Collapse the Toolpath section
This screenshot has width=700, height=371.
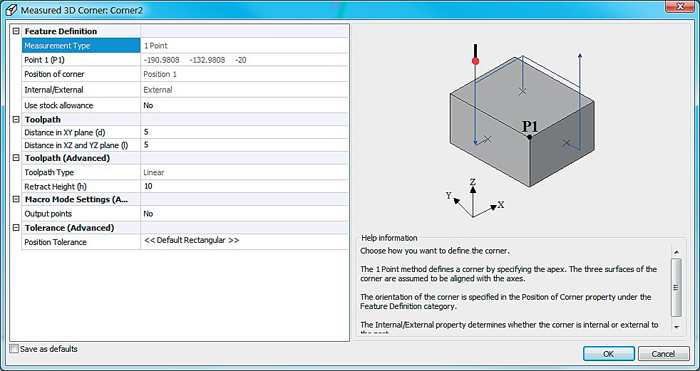[x=16, y=120]
